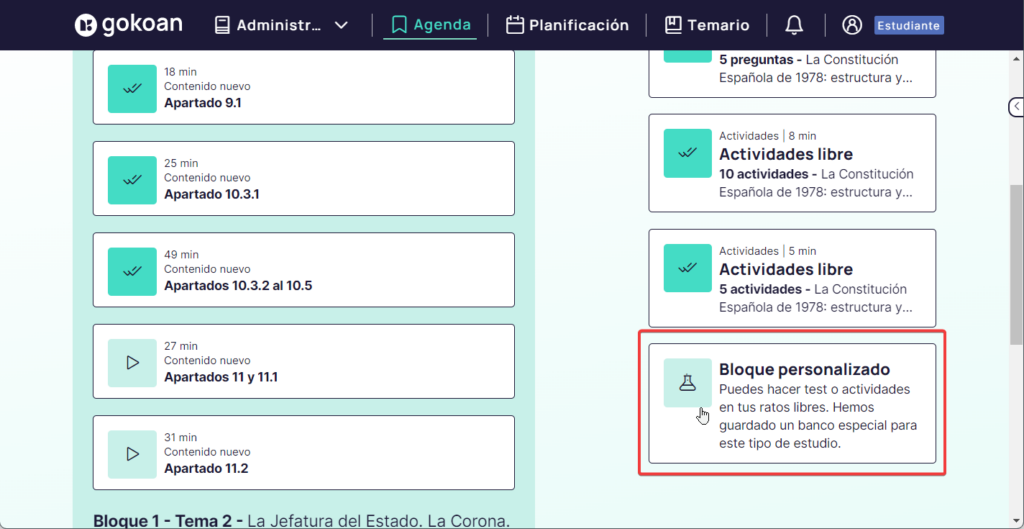Viewport: 1024px width, 529px height.
Task: Open the user profile icon
Action: [851, 25]
